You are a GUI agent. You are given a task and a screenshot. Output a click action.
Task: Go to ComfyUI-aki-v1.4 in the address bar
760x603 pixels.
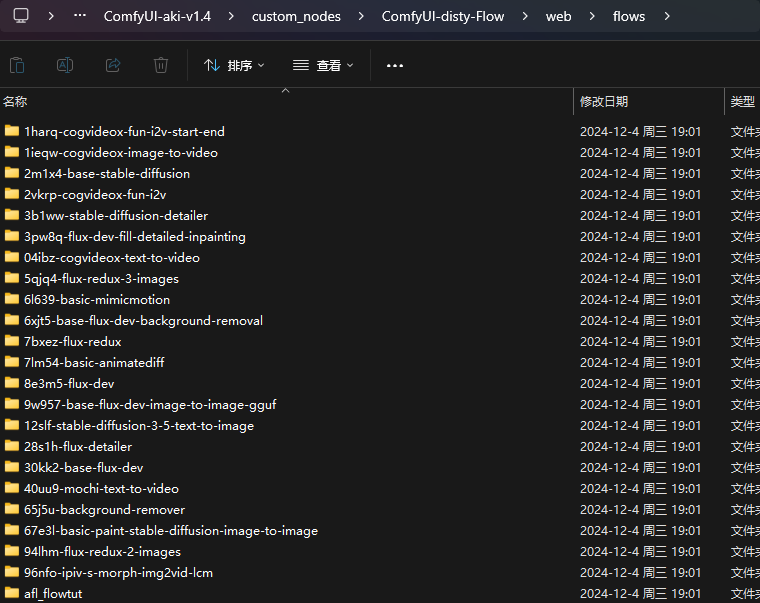(x=157, y=16)
